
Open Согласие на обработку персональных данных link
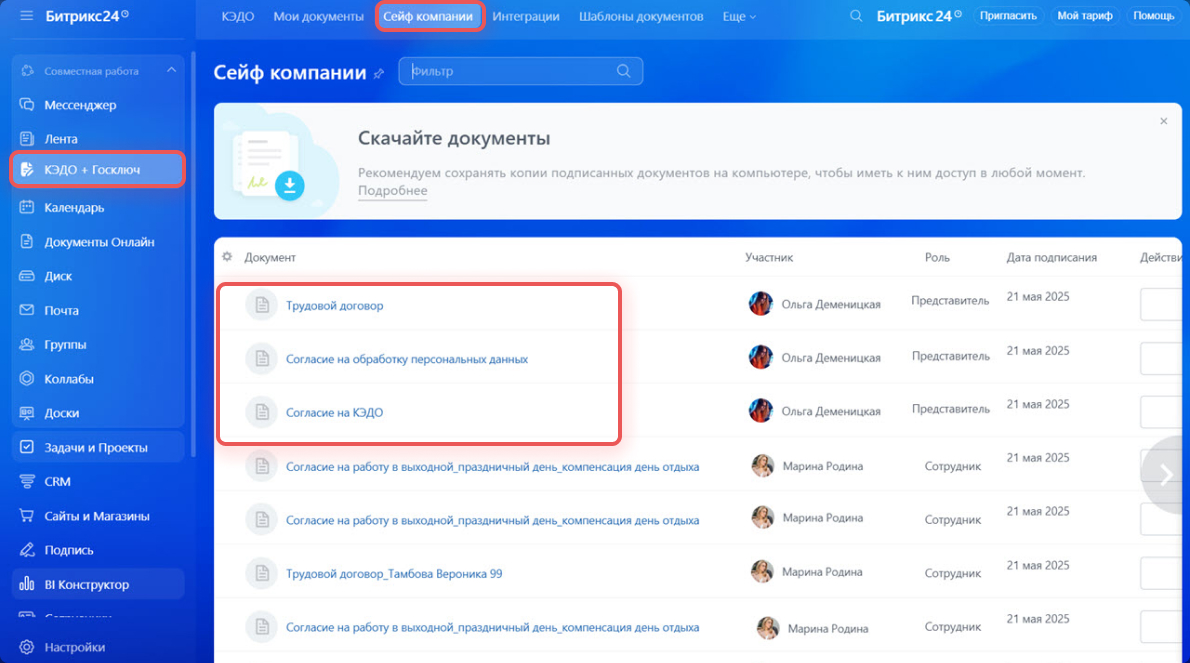(x=407, y=360)
